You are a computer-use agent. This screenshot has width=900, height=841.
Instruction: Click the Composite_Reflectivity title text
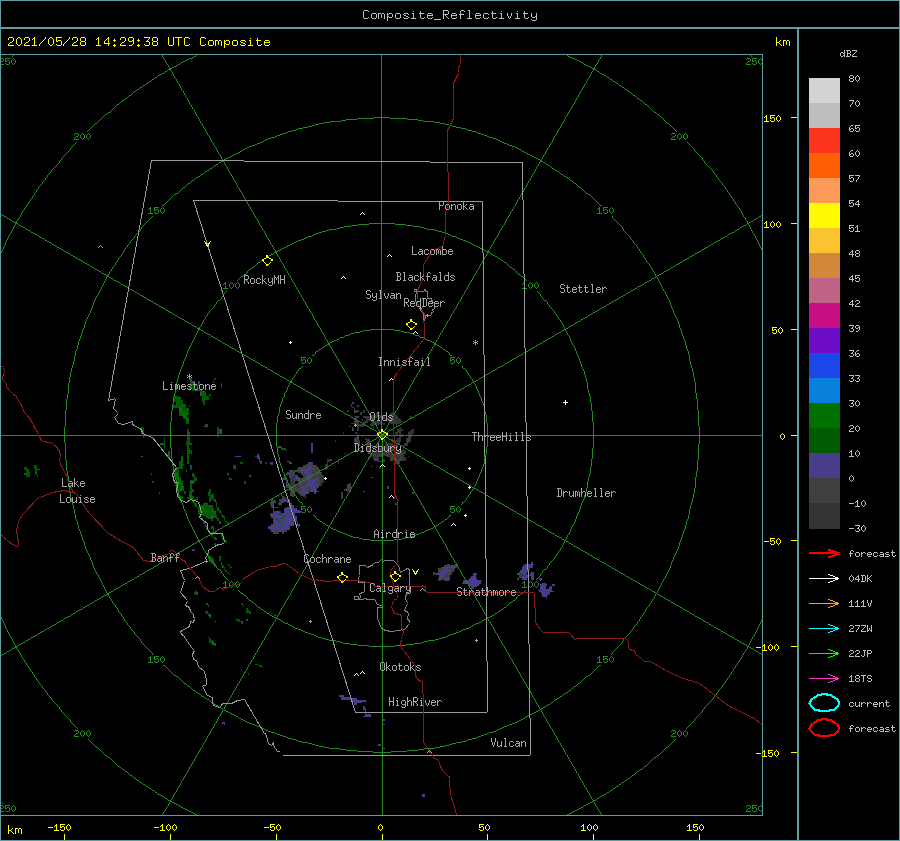(450, 15)
